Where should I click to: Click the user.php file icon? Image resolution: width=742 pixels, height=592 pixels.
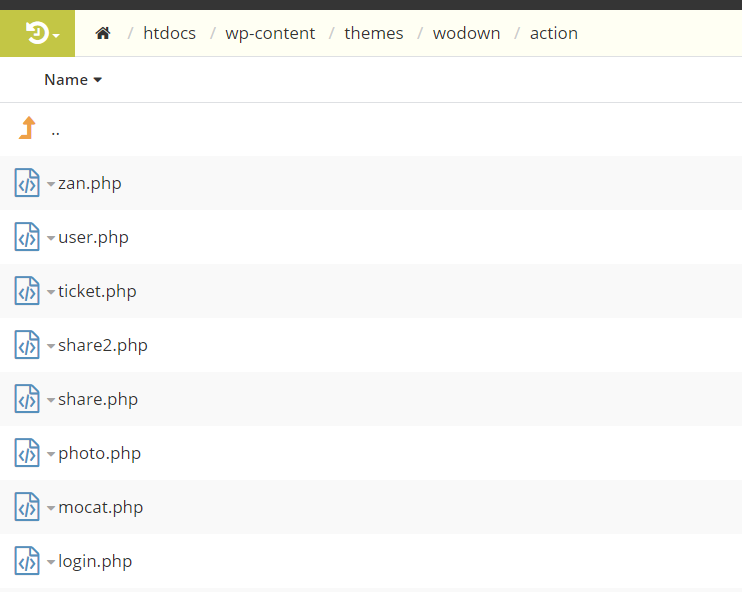coord(27,237)
